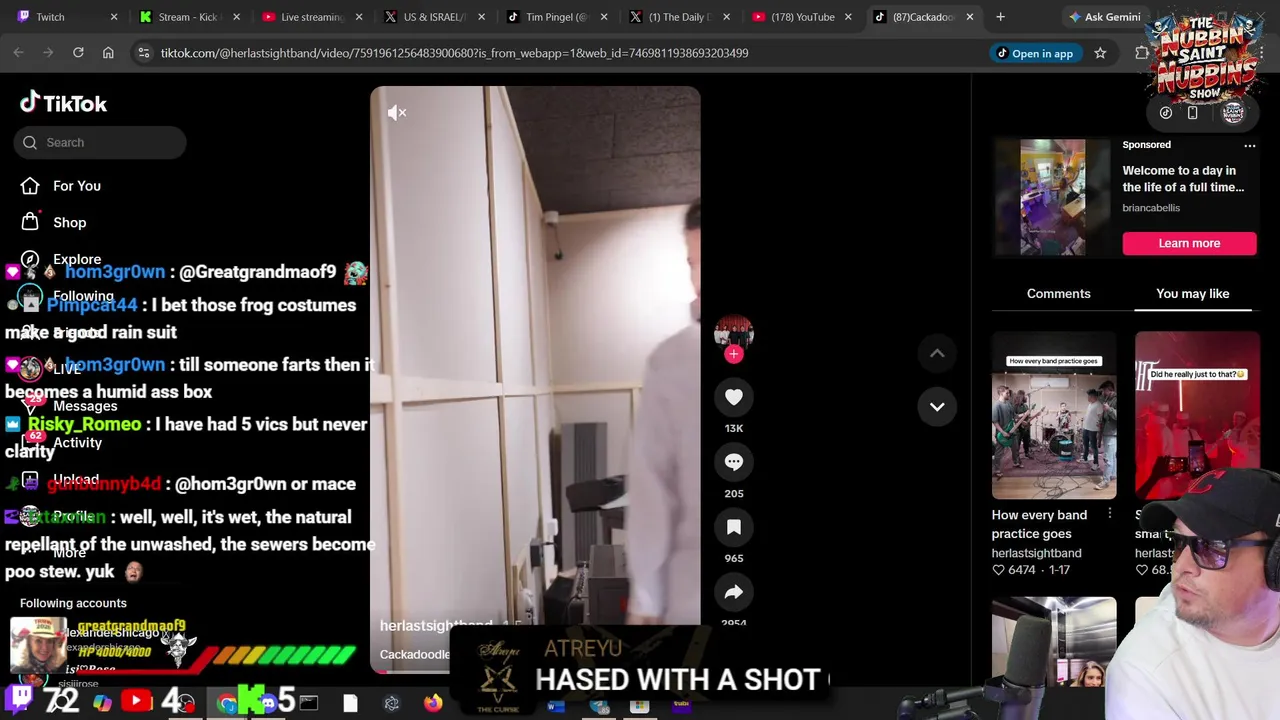Follow herlastsightband using the red plus badge
This screenshot has height=720, width=1280.
click(734, 354)
